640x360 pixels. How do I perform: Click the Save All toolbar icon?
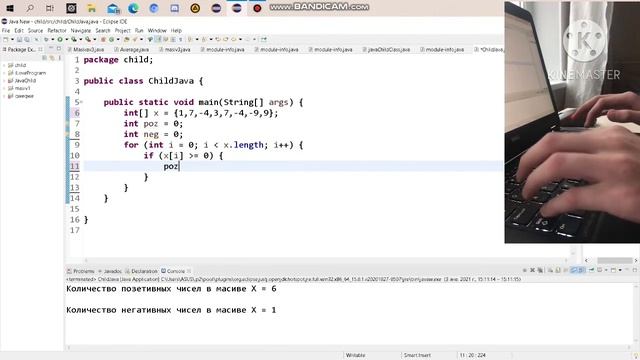tap(27, 40)
